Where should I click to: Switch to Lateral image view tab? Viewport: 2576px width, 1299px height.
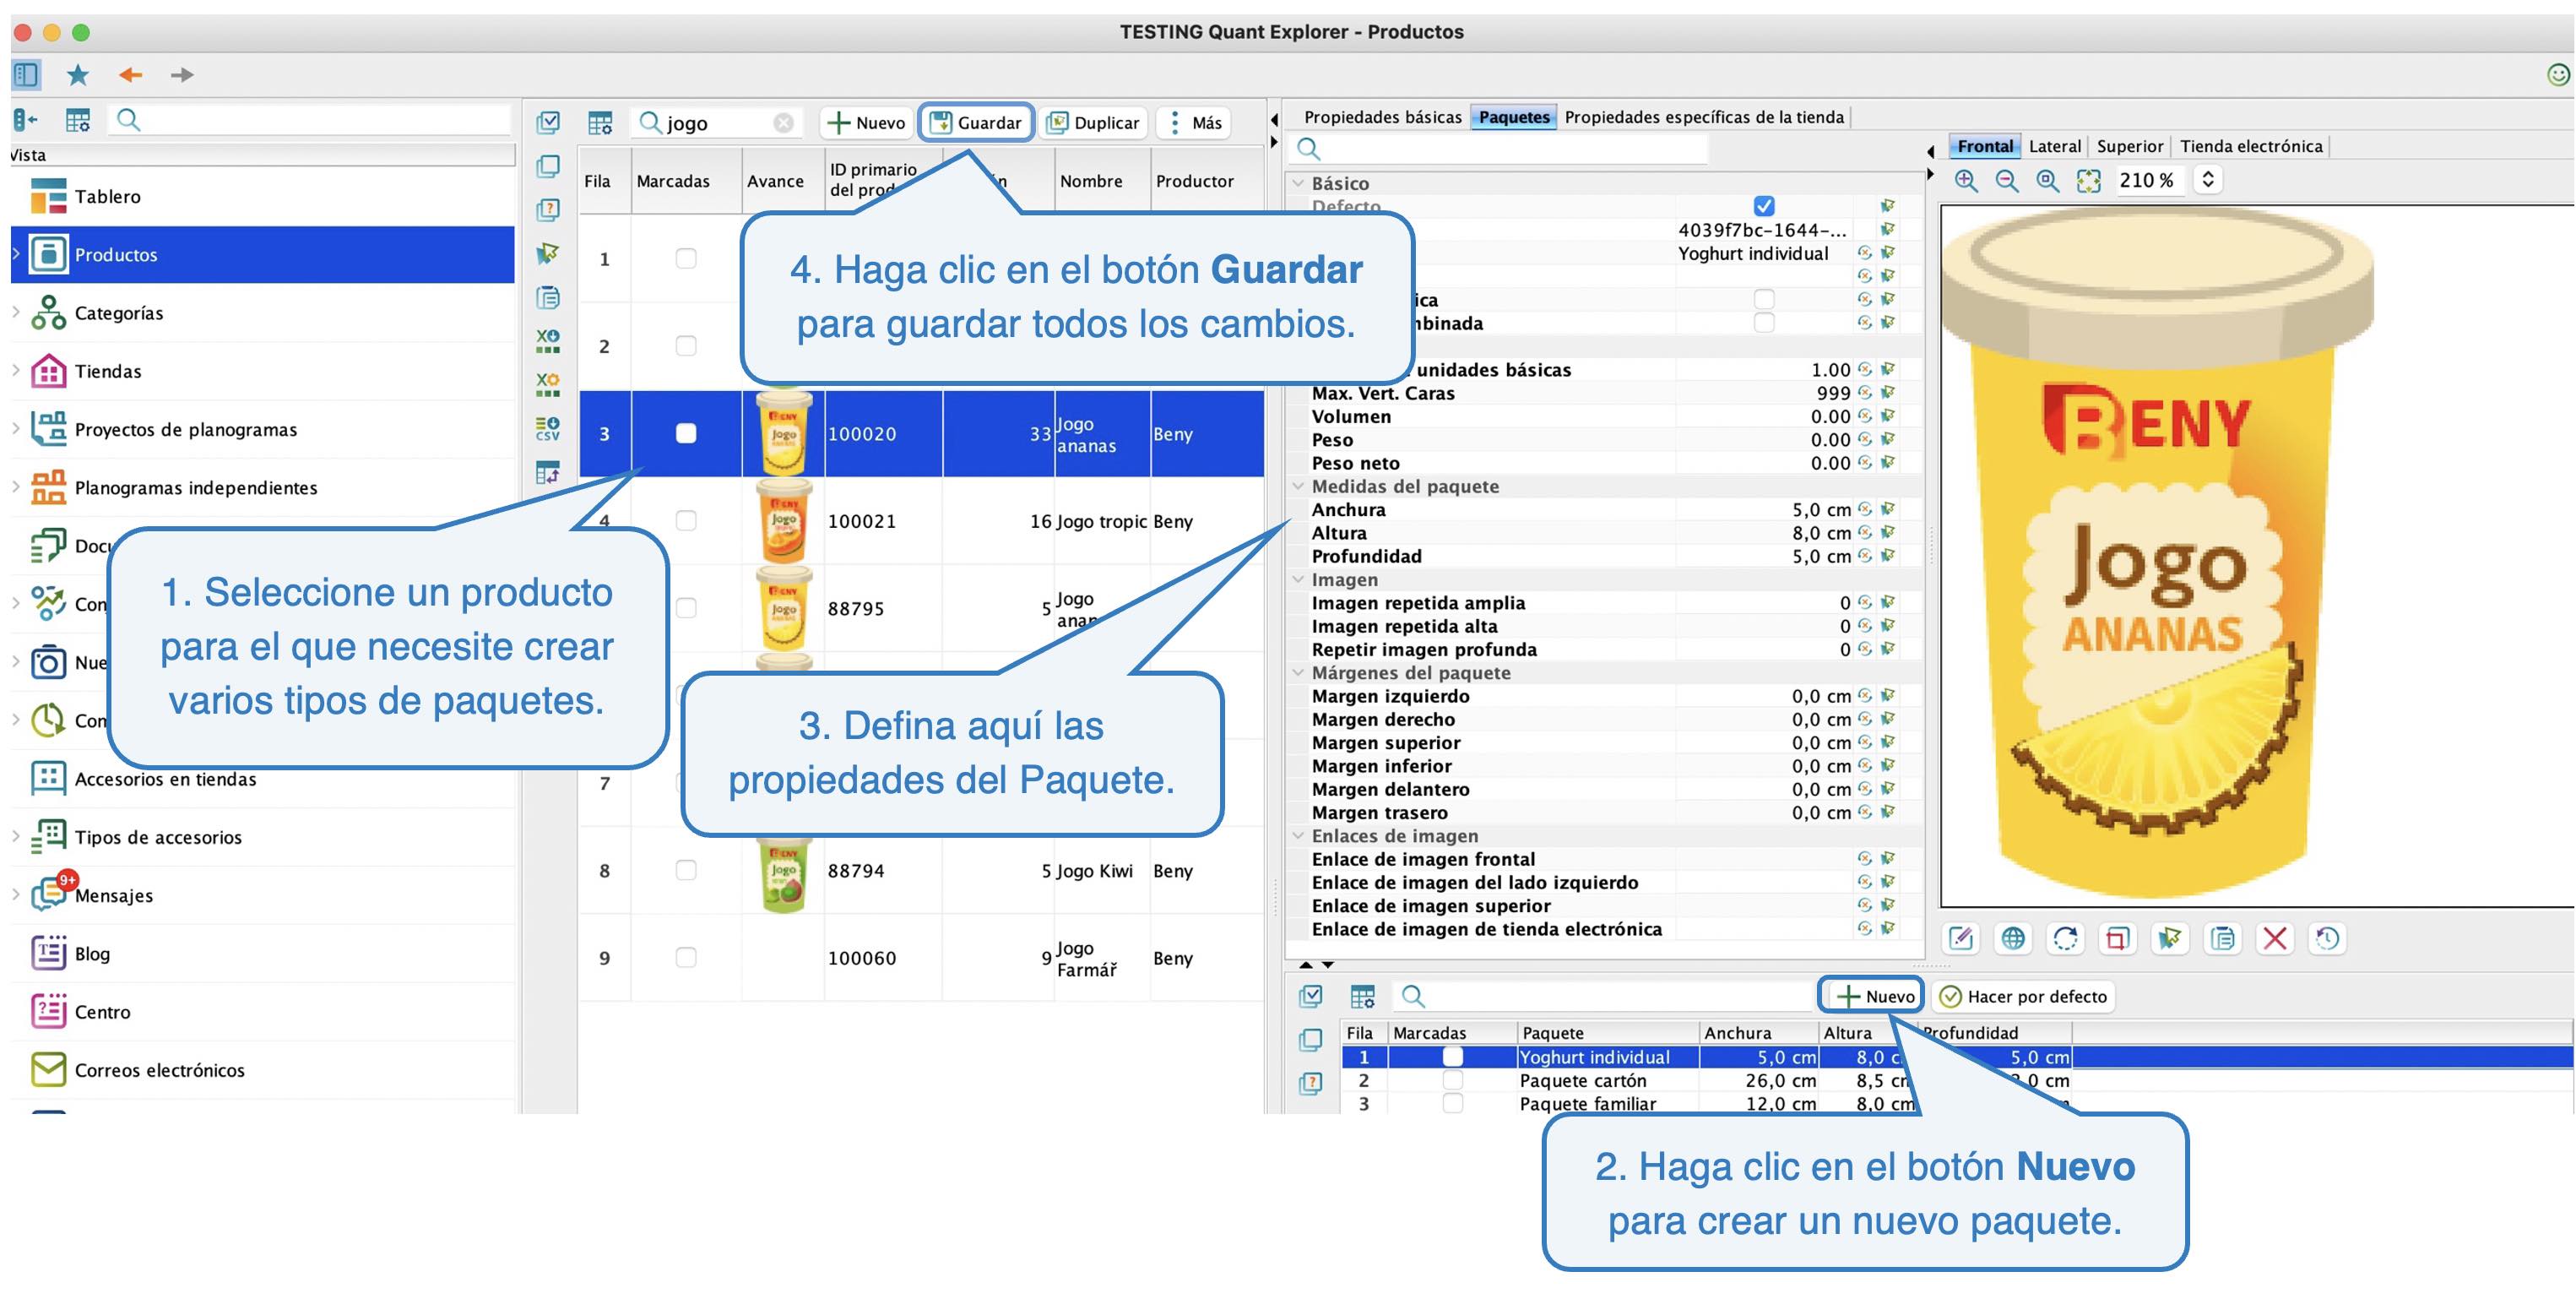(2055, 146)
